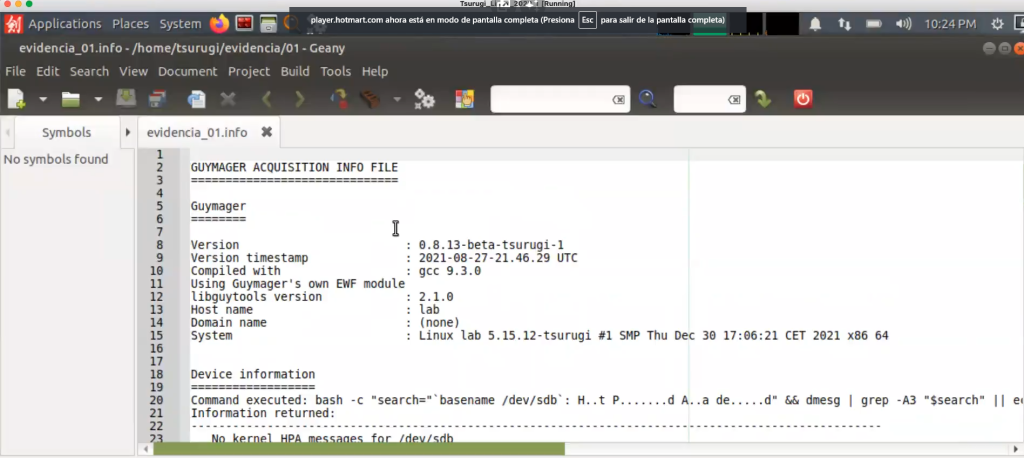
Task: Switch to evidencia_01.info document tab
Action: [x=197, y=133]
